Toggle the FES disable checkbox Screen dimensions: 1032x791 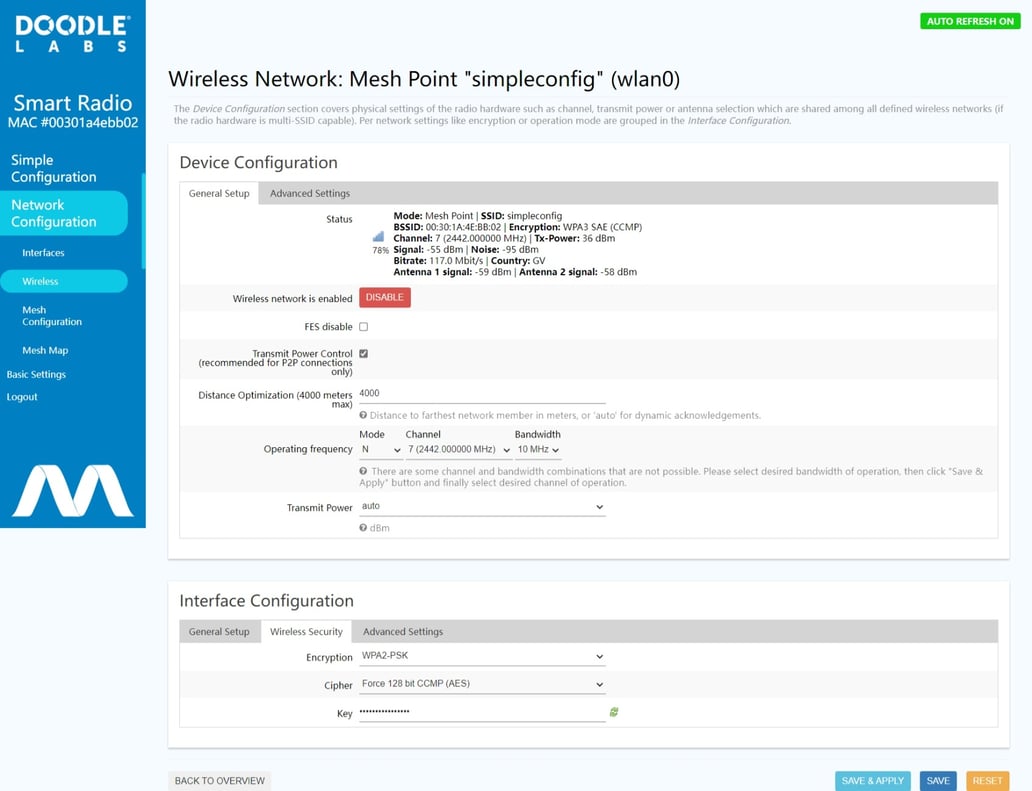tap(364, 327)
